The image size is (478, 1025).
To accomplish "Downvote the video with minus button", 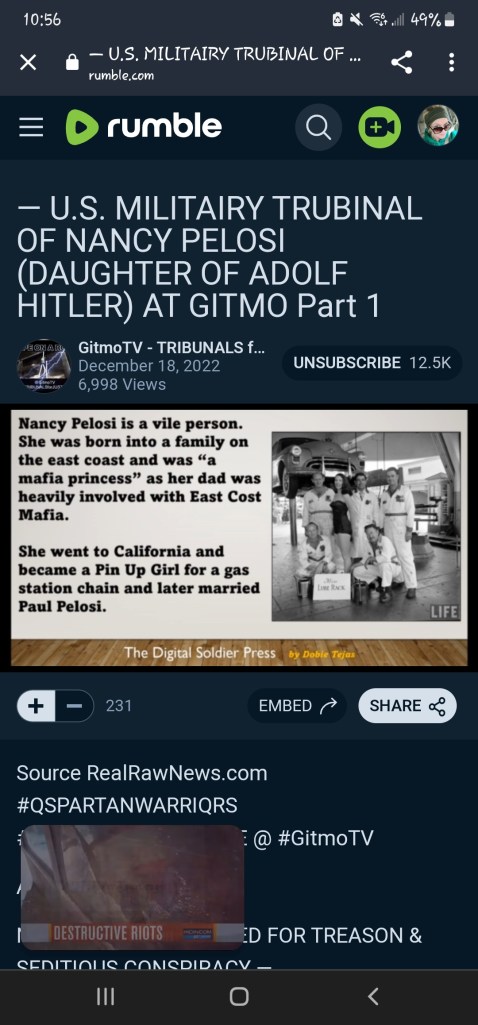I will click(x=75, y=706).
